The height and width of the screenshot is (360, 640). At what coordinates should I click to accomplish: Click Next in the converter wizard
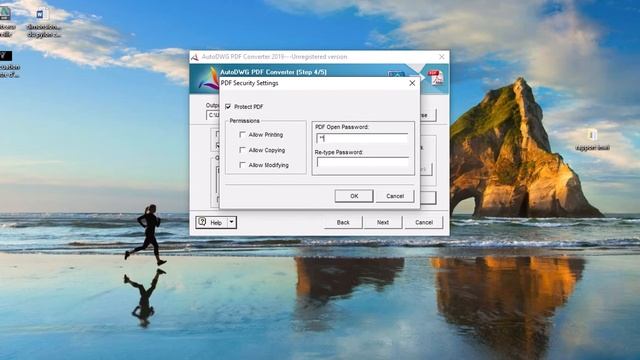click(x=382, y=222)
